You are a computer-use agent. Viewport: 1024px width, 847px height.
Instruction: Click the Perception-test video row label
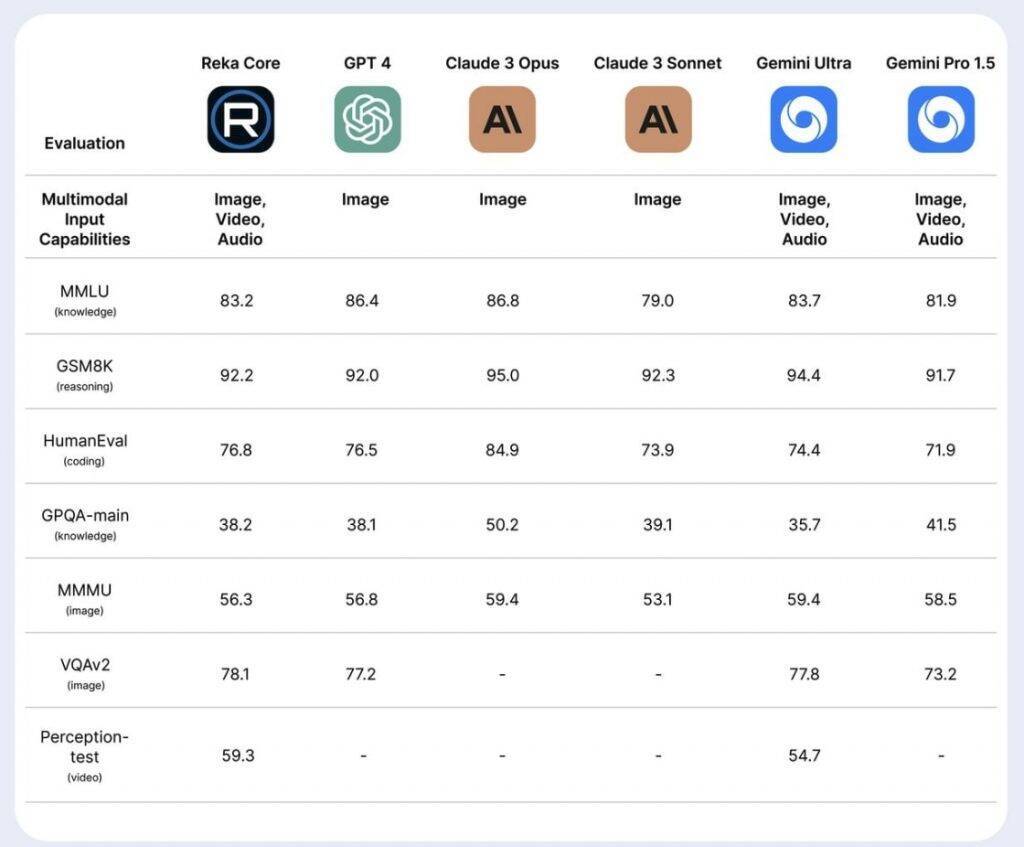[85, 754]
